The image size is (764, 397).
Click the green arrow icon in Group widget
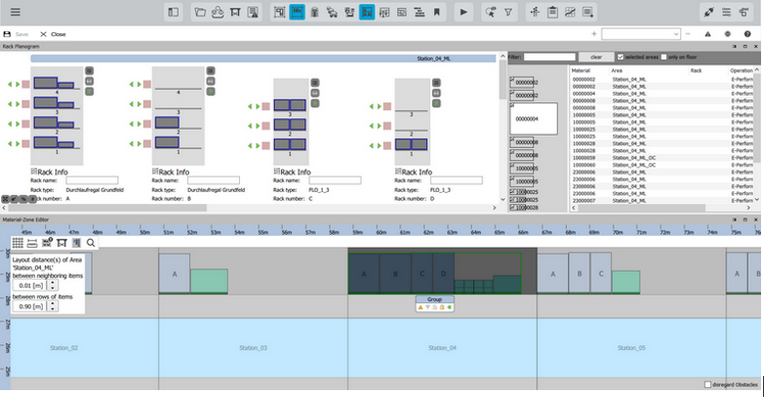(449, 307)
